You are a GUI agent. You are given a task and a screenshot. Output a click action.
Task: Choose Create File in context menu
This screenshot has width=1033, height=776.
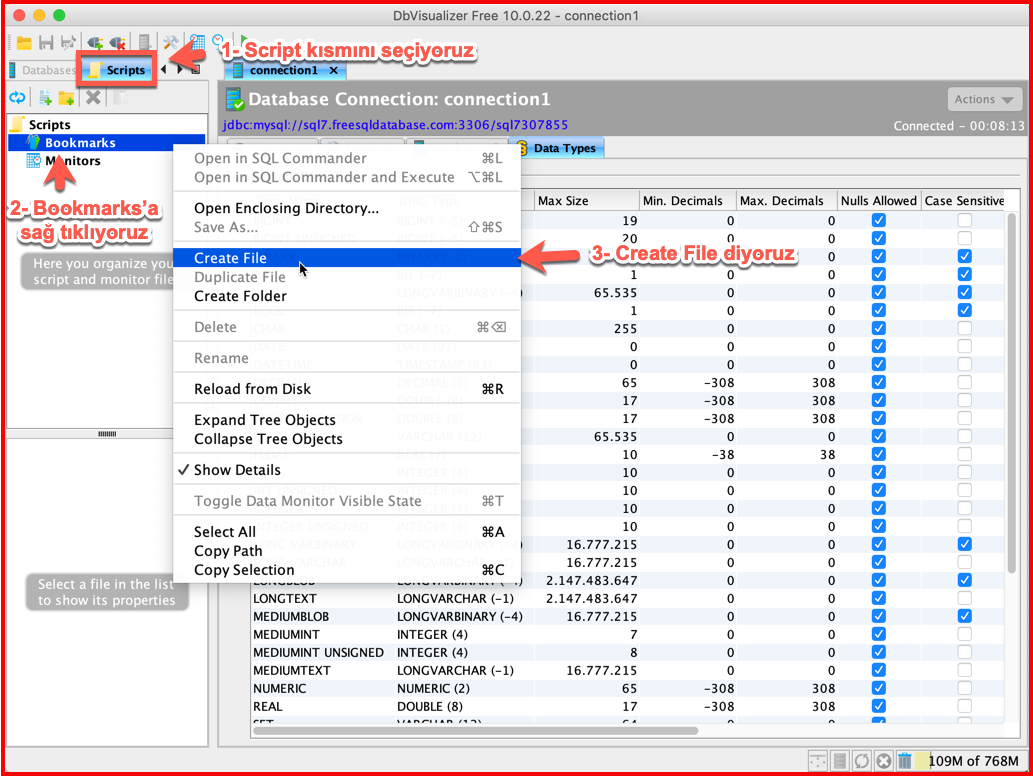click(x=347, y=258)
